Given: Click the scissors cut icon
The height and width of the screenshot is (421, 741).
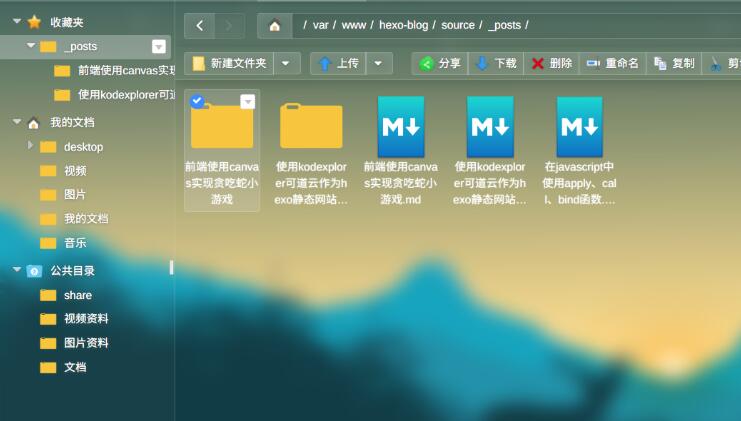Looking at the screenshot, I should (x=716, y=64).
